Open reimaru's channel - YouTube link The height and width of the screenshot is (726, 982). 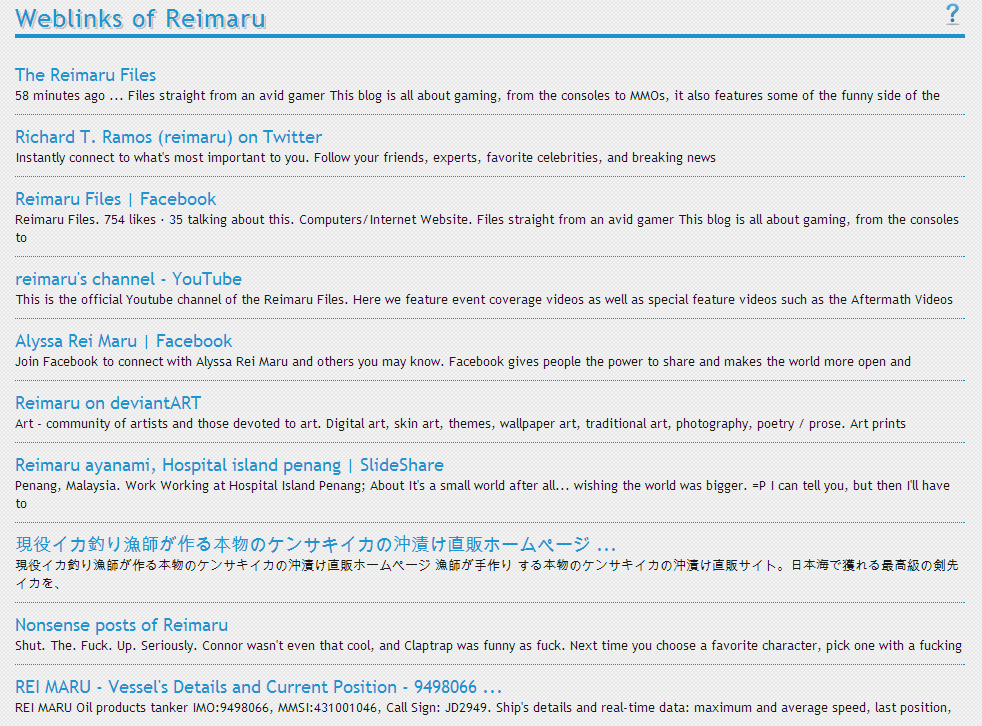pos(128,279)
